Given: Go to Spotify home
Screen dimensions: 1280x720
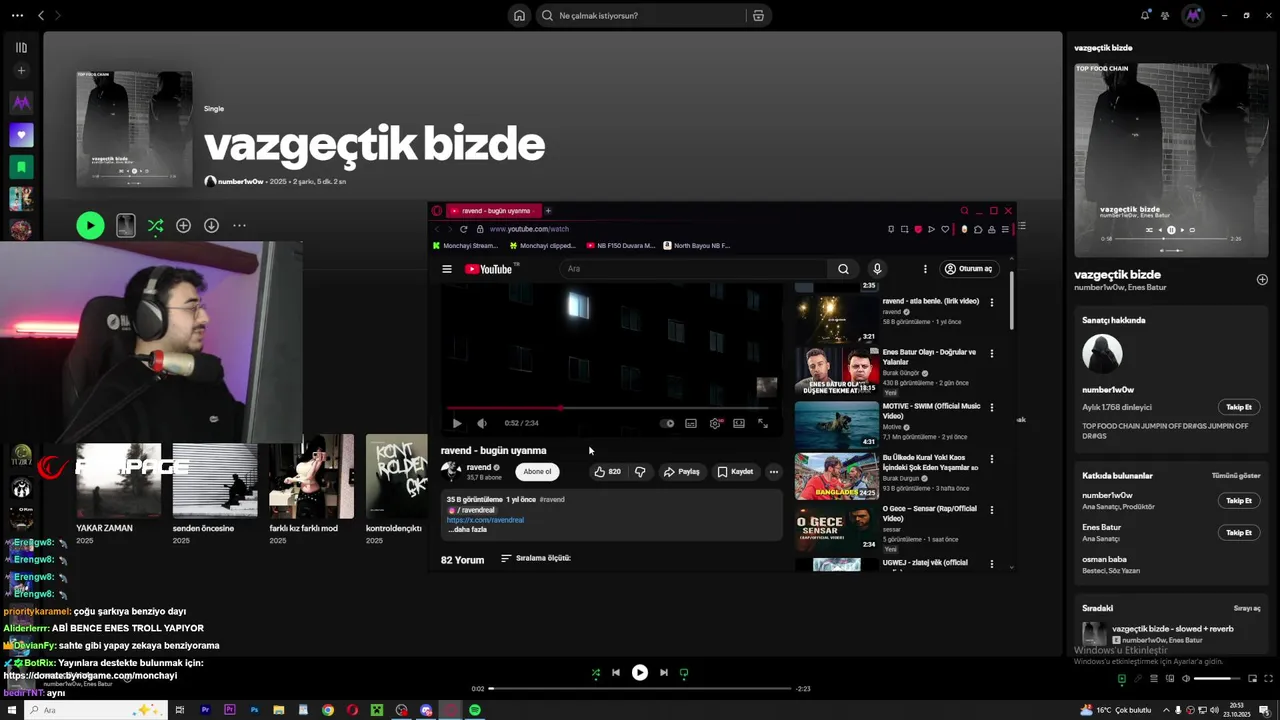Looking at the screenshot, I should click(x=519, y=15).
